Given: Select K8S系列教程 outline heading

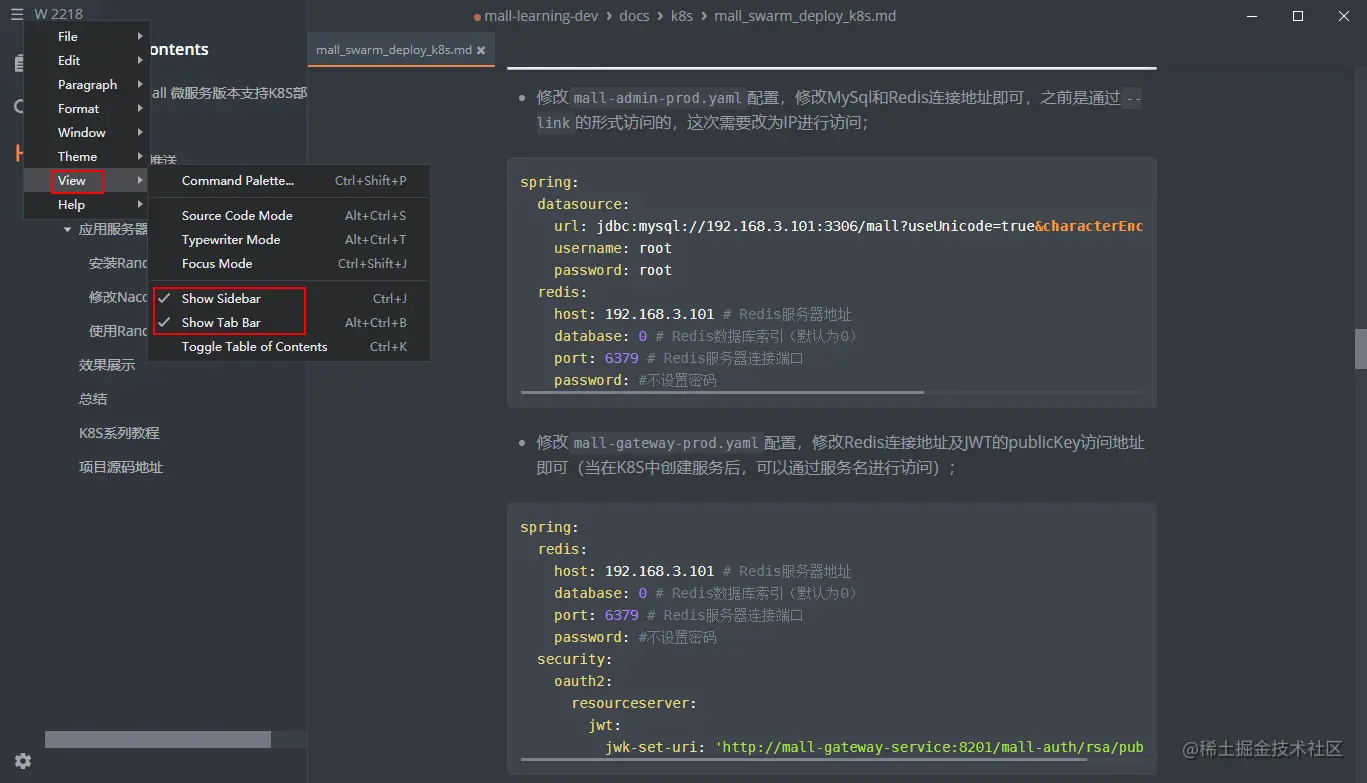Looking at the screenshot, I should pos(119,433).
